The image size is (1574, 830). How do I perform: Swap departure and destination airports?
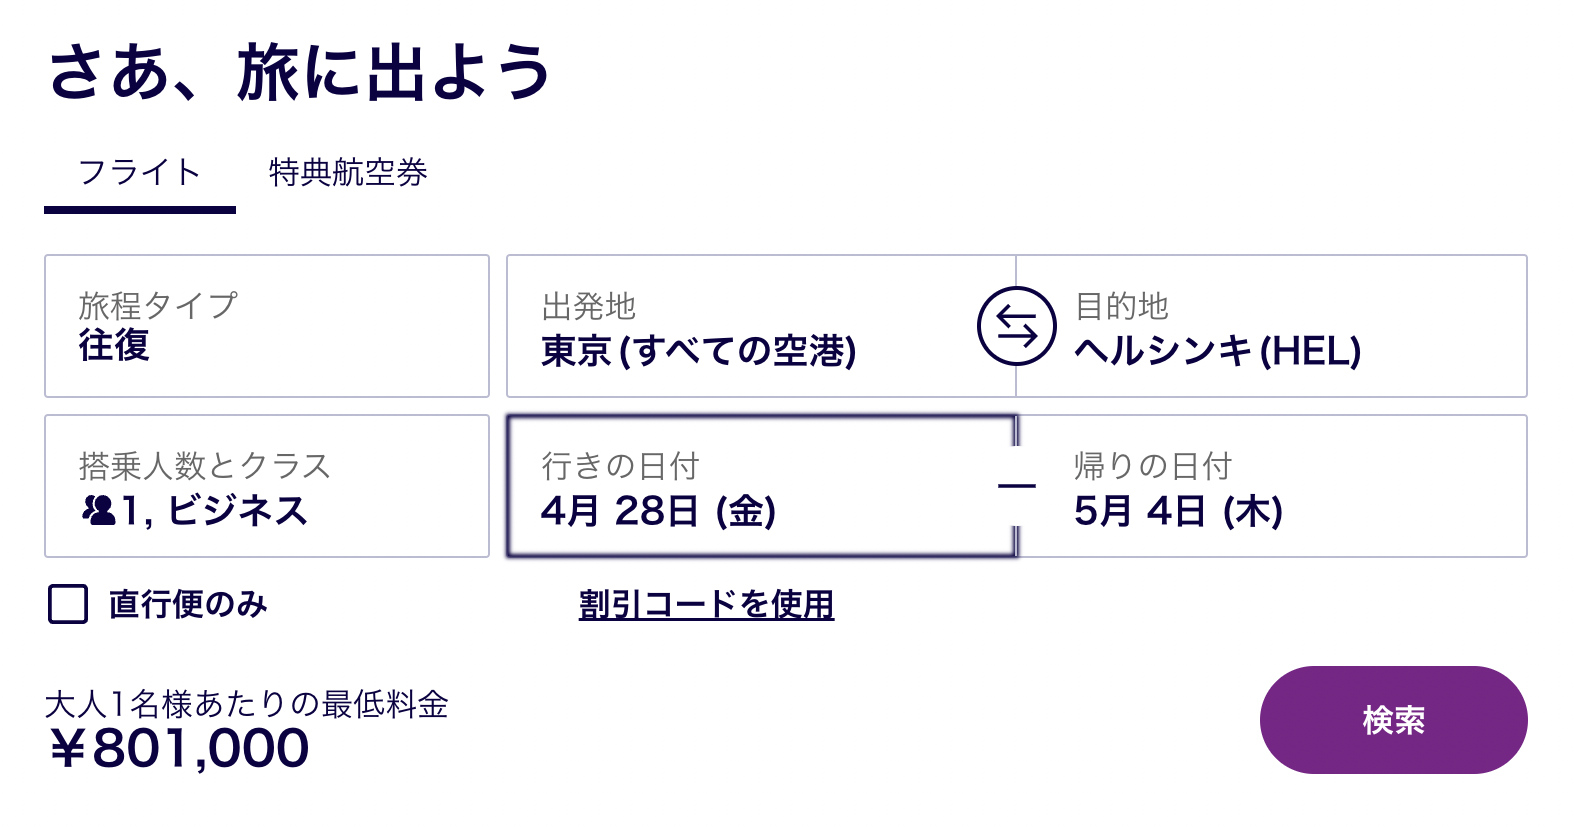pos(1016,326)
